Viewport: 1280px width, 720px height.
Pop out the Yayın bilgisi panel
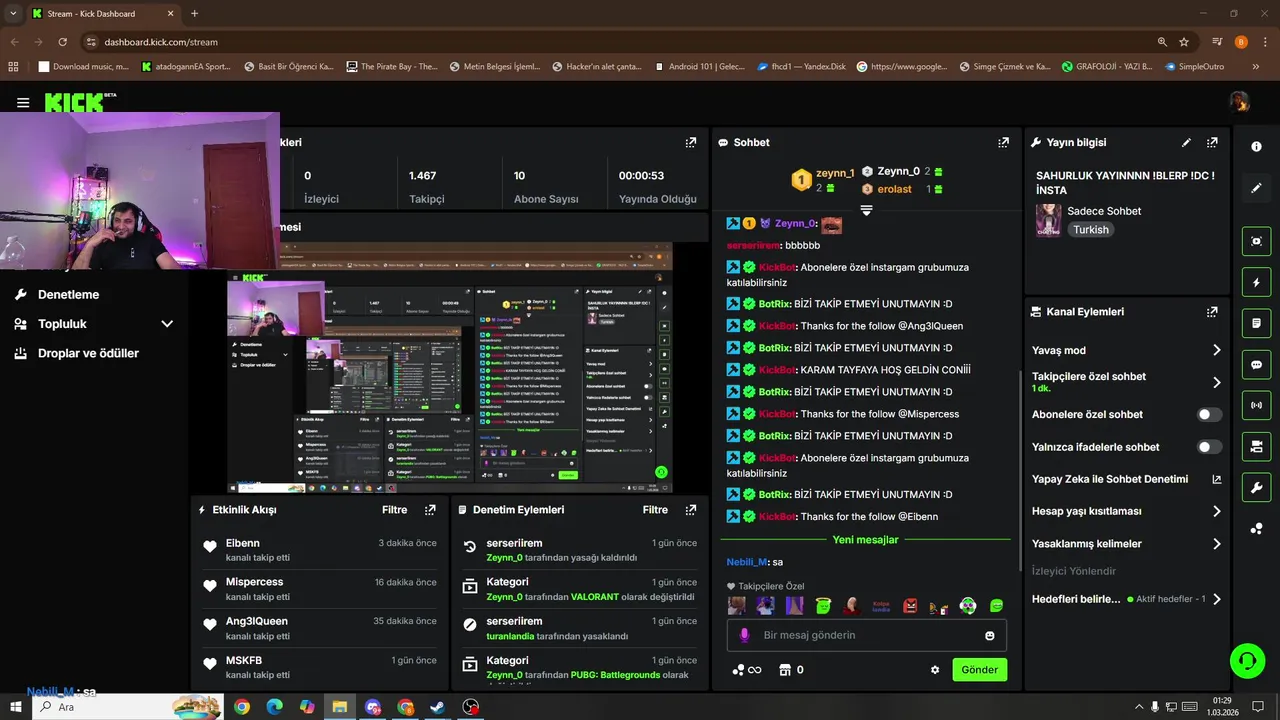coord(1212,143)
